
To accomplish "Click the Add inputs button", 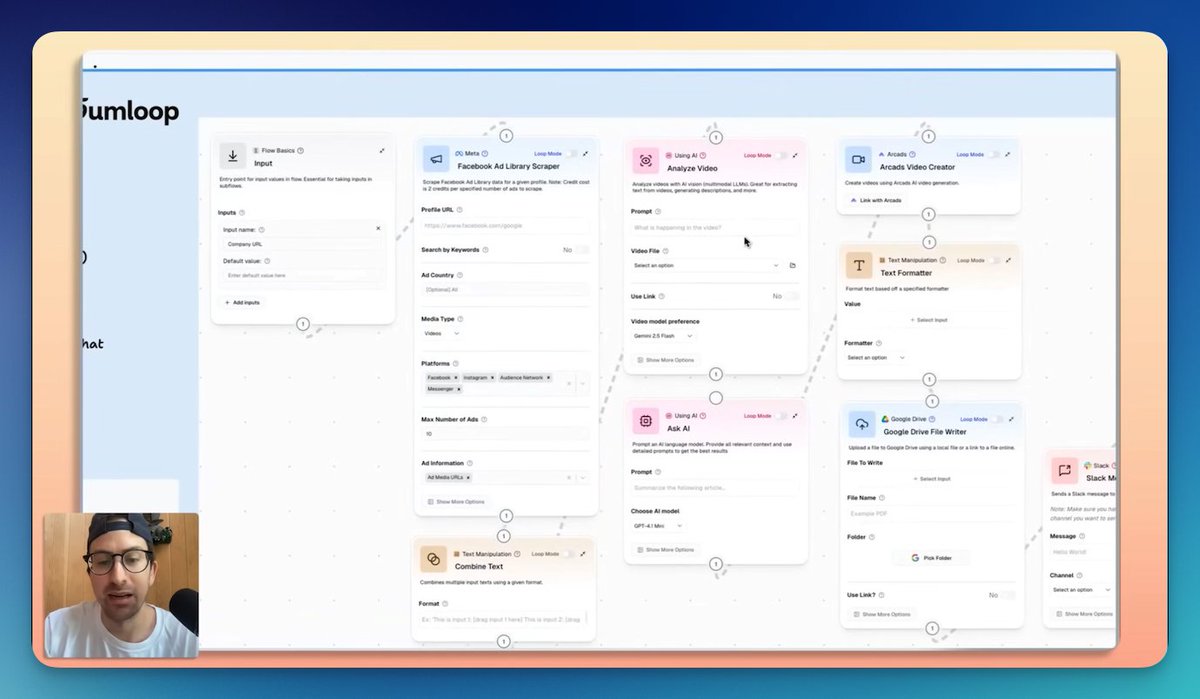I will (241, 302).
